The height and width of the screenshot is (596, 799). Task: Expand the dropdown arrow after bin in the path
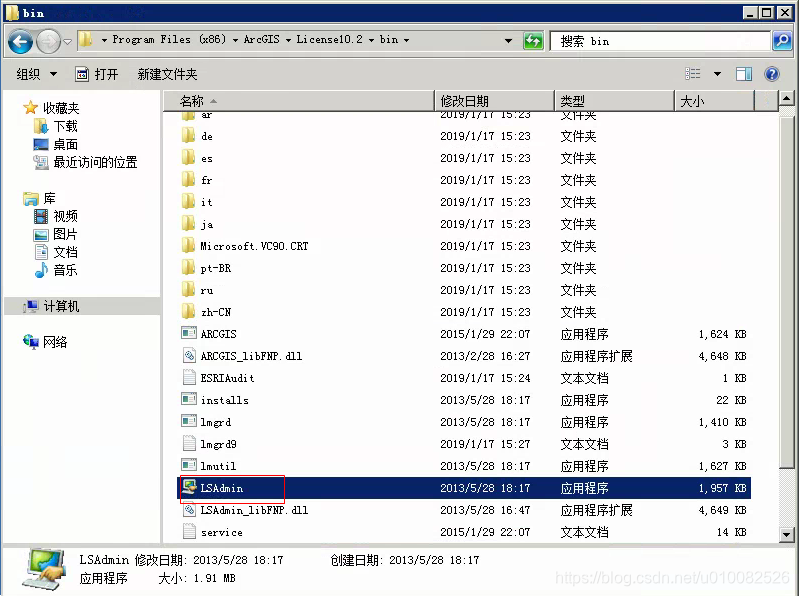click(x=406, y=40)
